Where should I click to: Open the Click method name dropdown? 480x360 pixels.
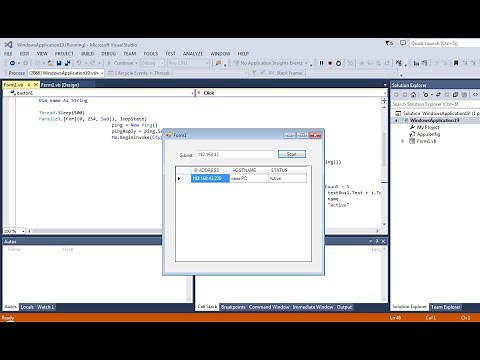click(x=385, y=93)
